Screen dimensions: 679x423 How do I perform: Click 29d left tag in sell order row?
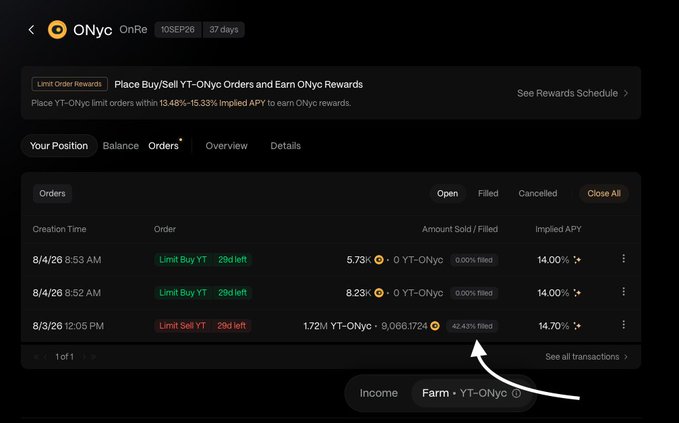(232, 326)
